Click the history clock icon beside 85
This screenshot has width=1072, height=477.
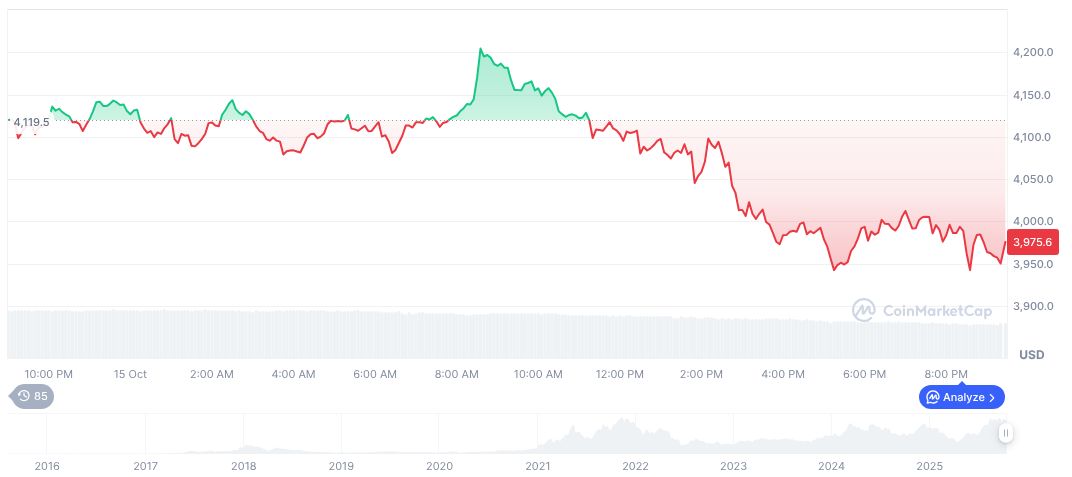pyautogui.click(x=24, y=396)
